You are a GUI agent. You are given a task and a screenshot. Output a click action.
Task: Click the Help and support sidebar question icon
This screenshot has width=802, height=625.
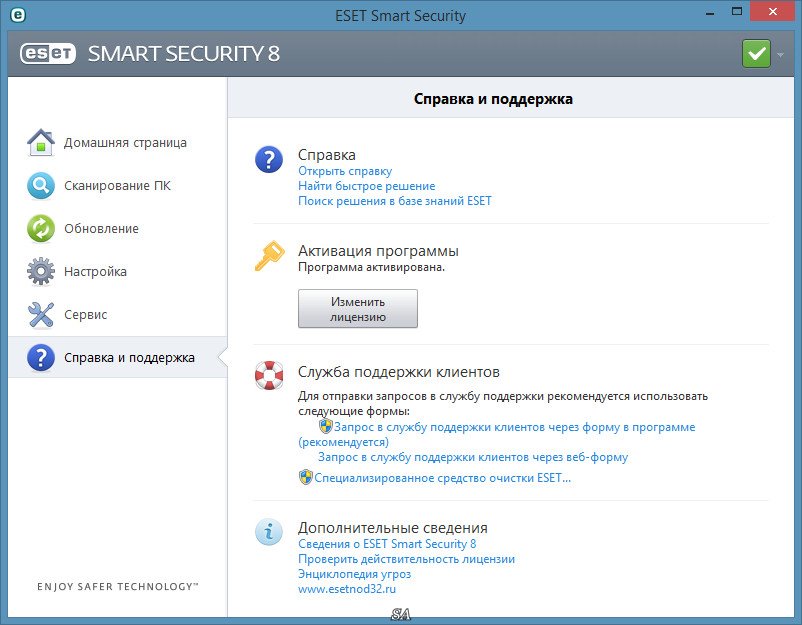[41, 357]
